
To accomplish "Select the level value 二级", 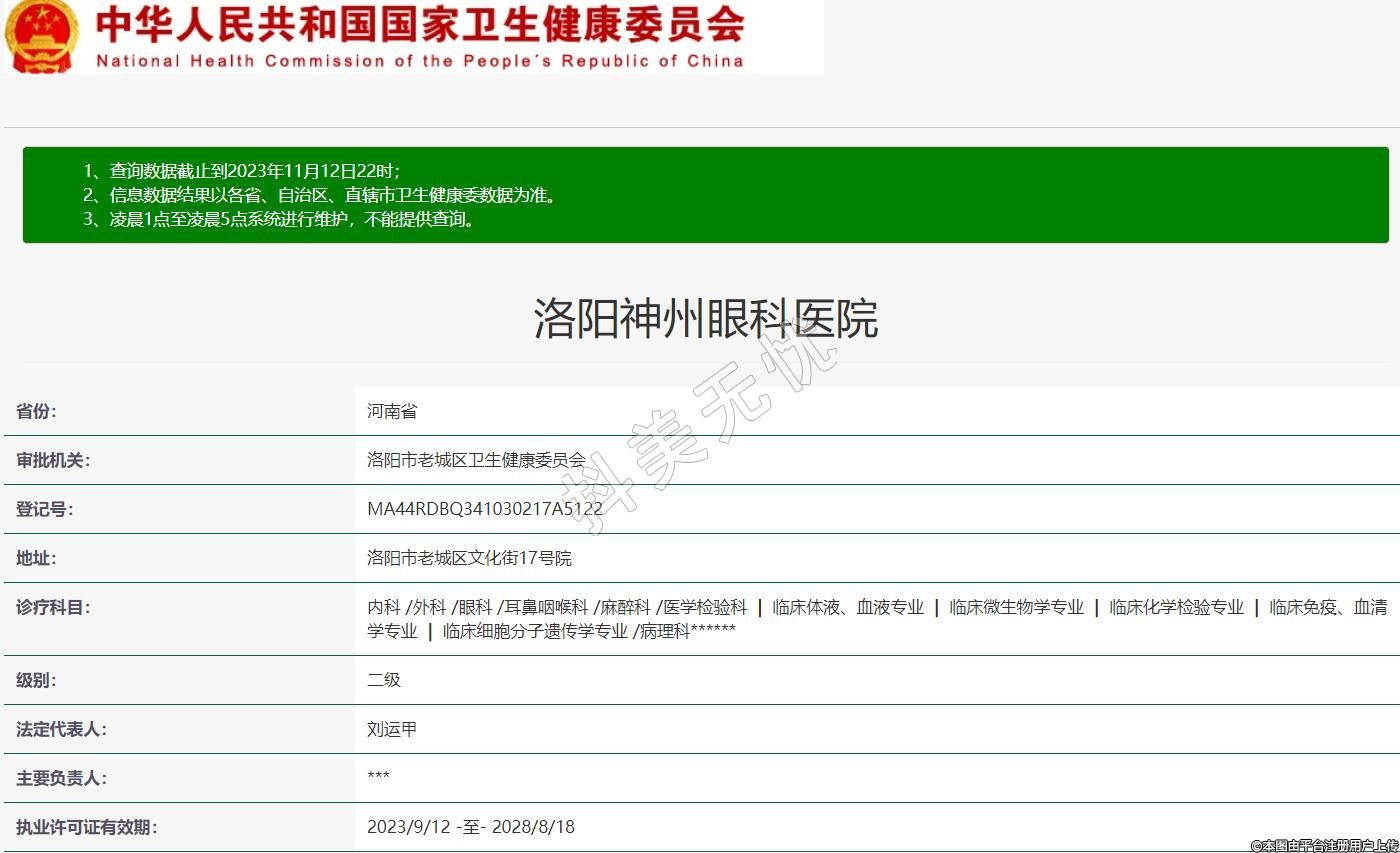I will coord(384,680).
